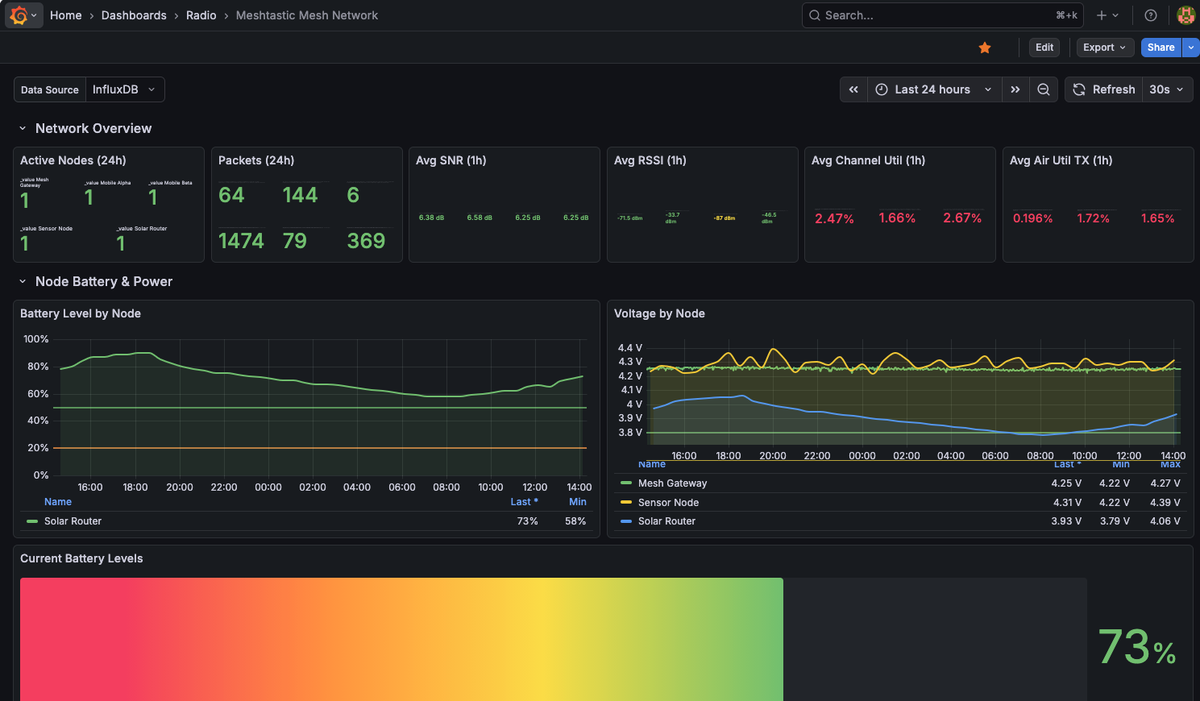Toggle the dashboard favorite star

(x=984, y=47)
